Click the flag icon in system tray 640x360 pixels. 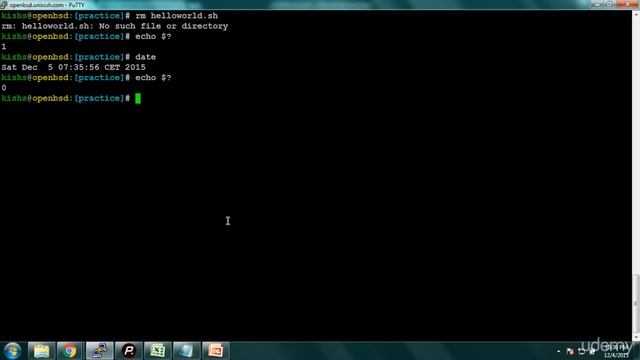(x=570, y=351)
